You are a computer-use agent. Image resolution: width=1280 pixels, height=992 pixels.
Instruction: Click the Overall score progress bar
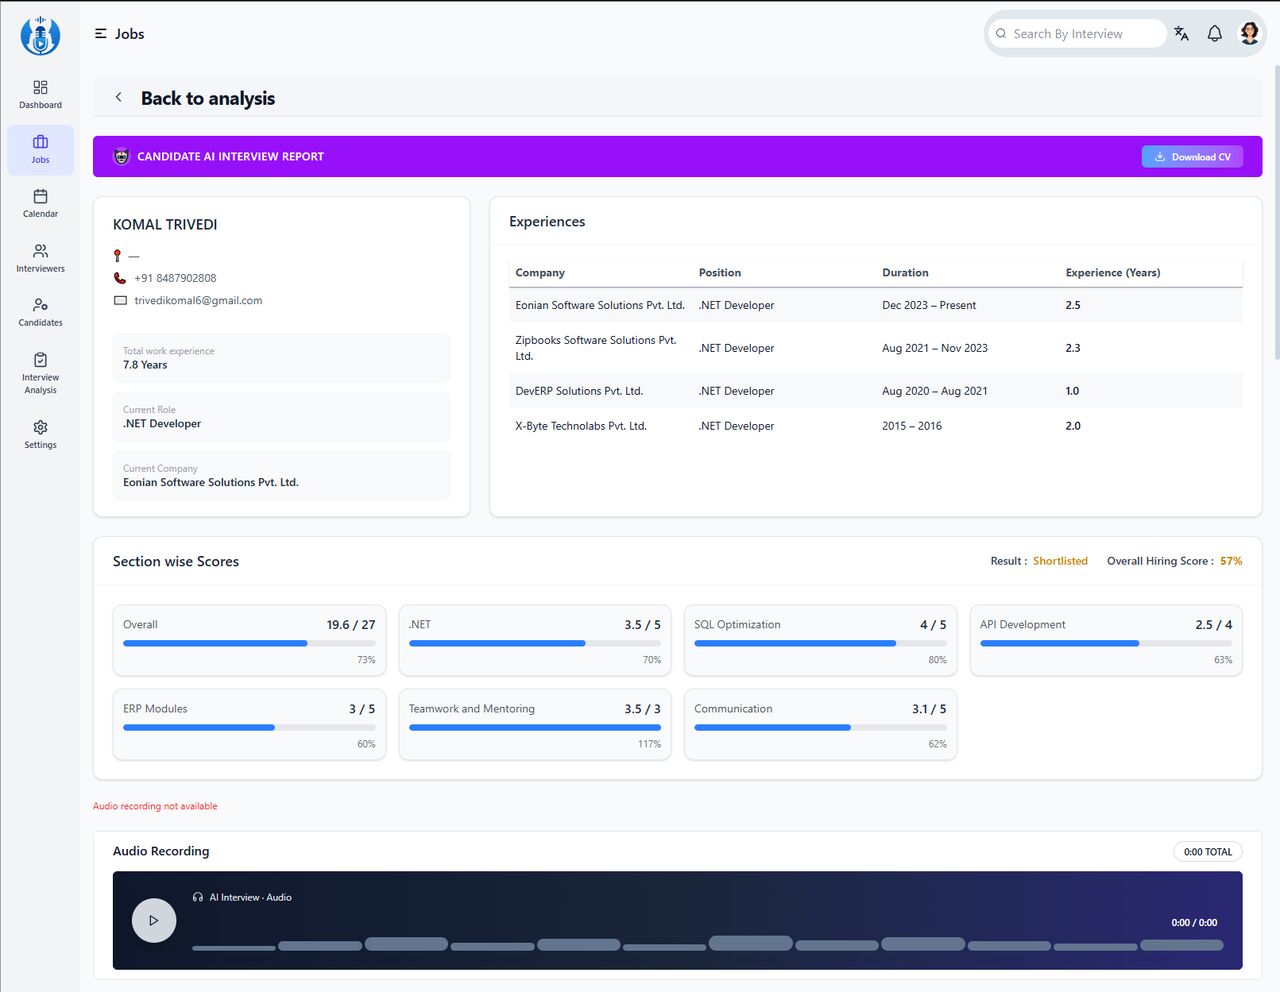[249, 643]
